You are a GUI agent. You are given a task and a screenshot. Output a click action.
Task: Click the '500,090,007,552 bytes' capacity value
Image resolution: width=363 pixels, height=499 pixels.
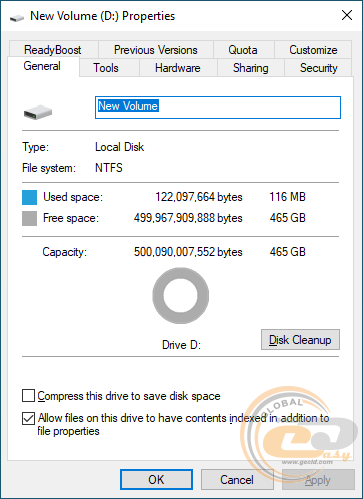188,252
